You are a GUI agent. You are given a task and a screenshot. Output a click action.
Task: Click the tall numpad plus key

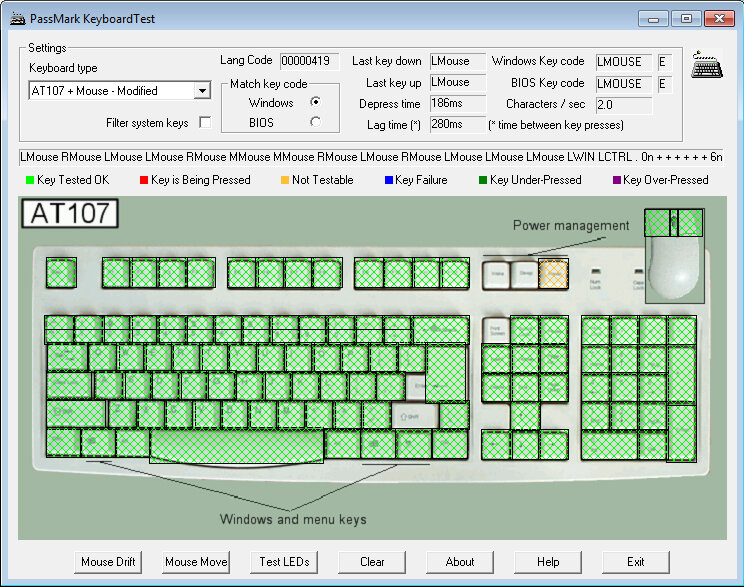[x=682, y=375]
